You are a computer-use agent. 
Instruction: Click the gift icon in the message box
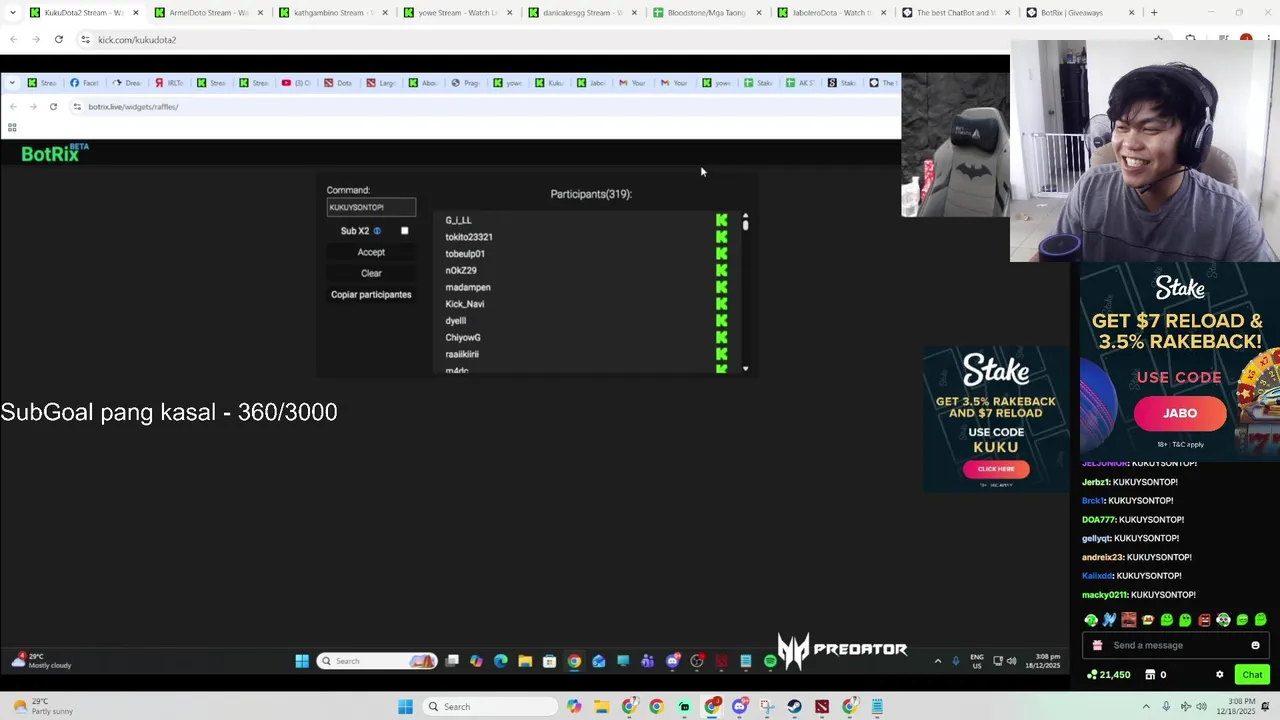(1097, 645)
